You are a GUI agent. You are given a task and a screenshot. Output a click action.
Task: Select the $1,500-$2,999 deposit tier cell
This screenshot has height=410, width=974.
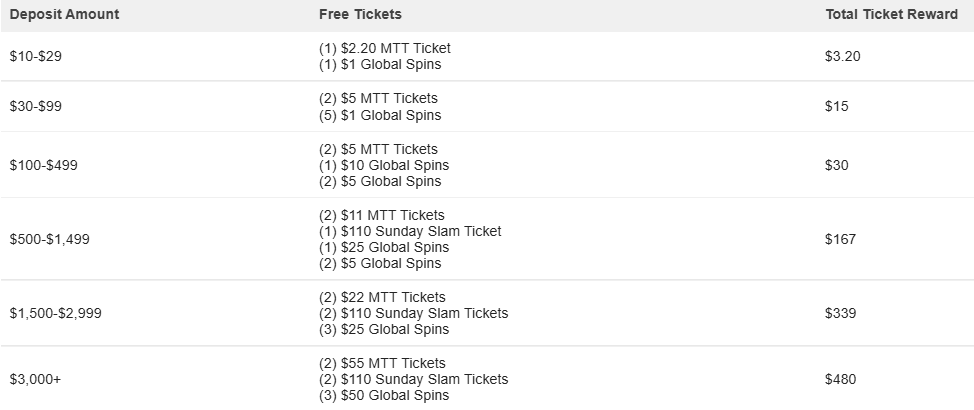pyautogui.click(x=55, y=313)
